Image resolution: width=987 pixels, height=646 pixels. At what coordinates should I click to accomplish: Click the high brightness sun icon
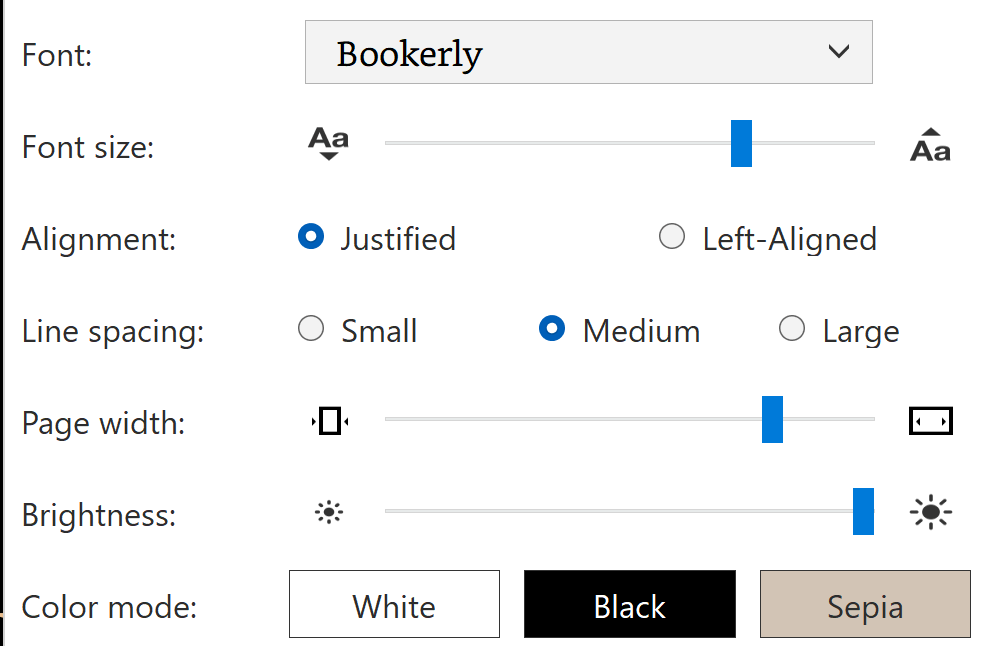click(x=931, y=513)
